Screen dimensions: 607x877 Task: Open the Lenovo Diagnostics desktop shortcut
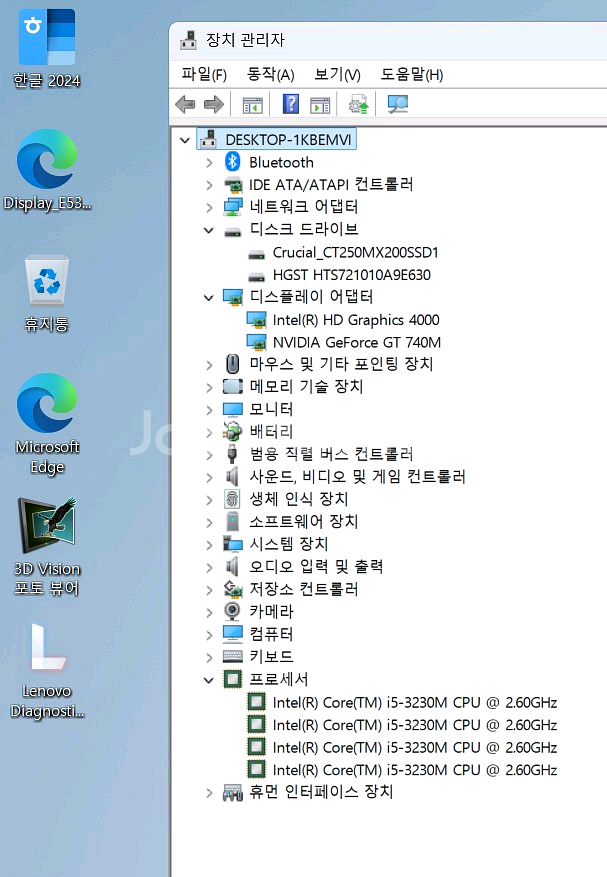(x=47, y=670)
